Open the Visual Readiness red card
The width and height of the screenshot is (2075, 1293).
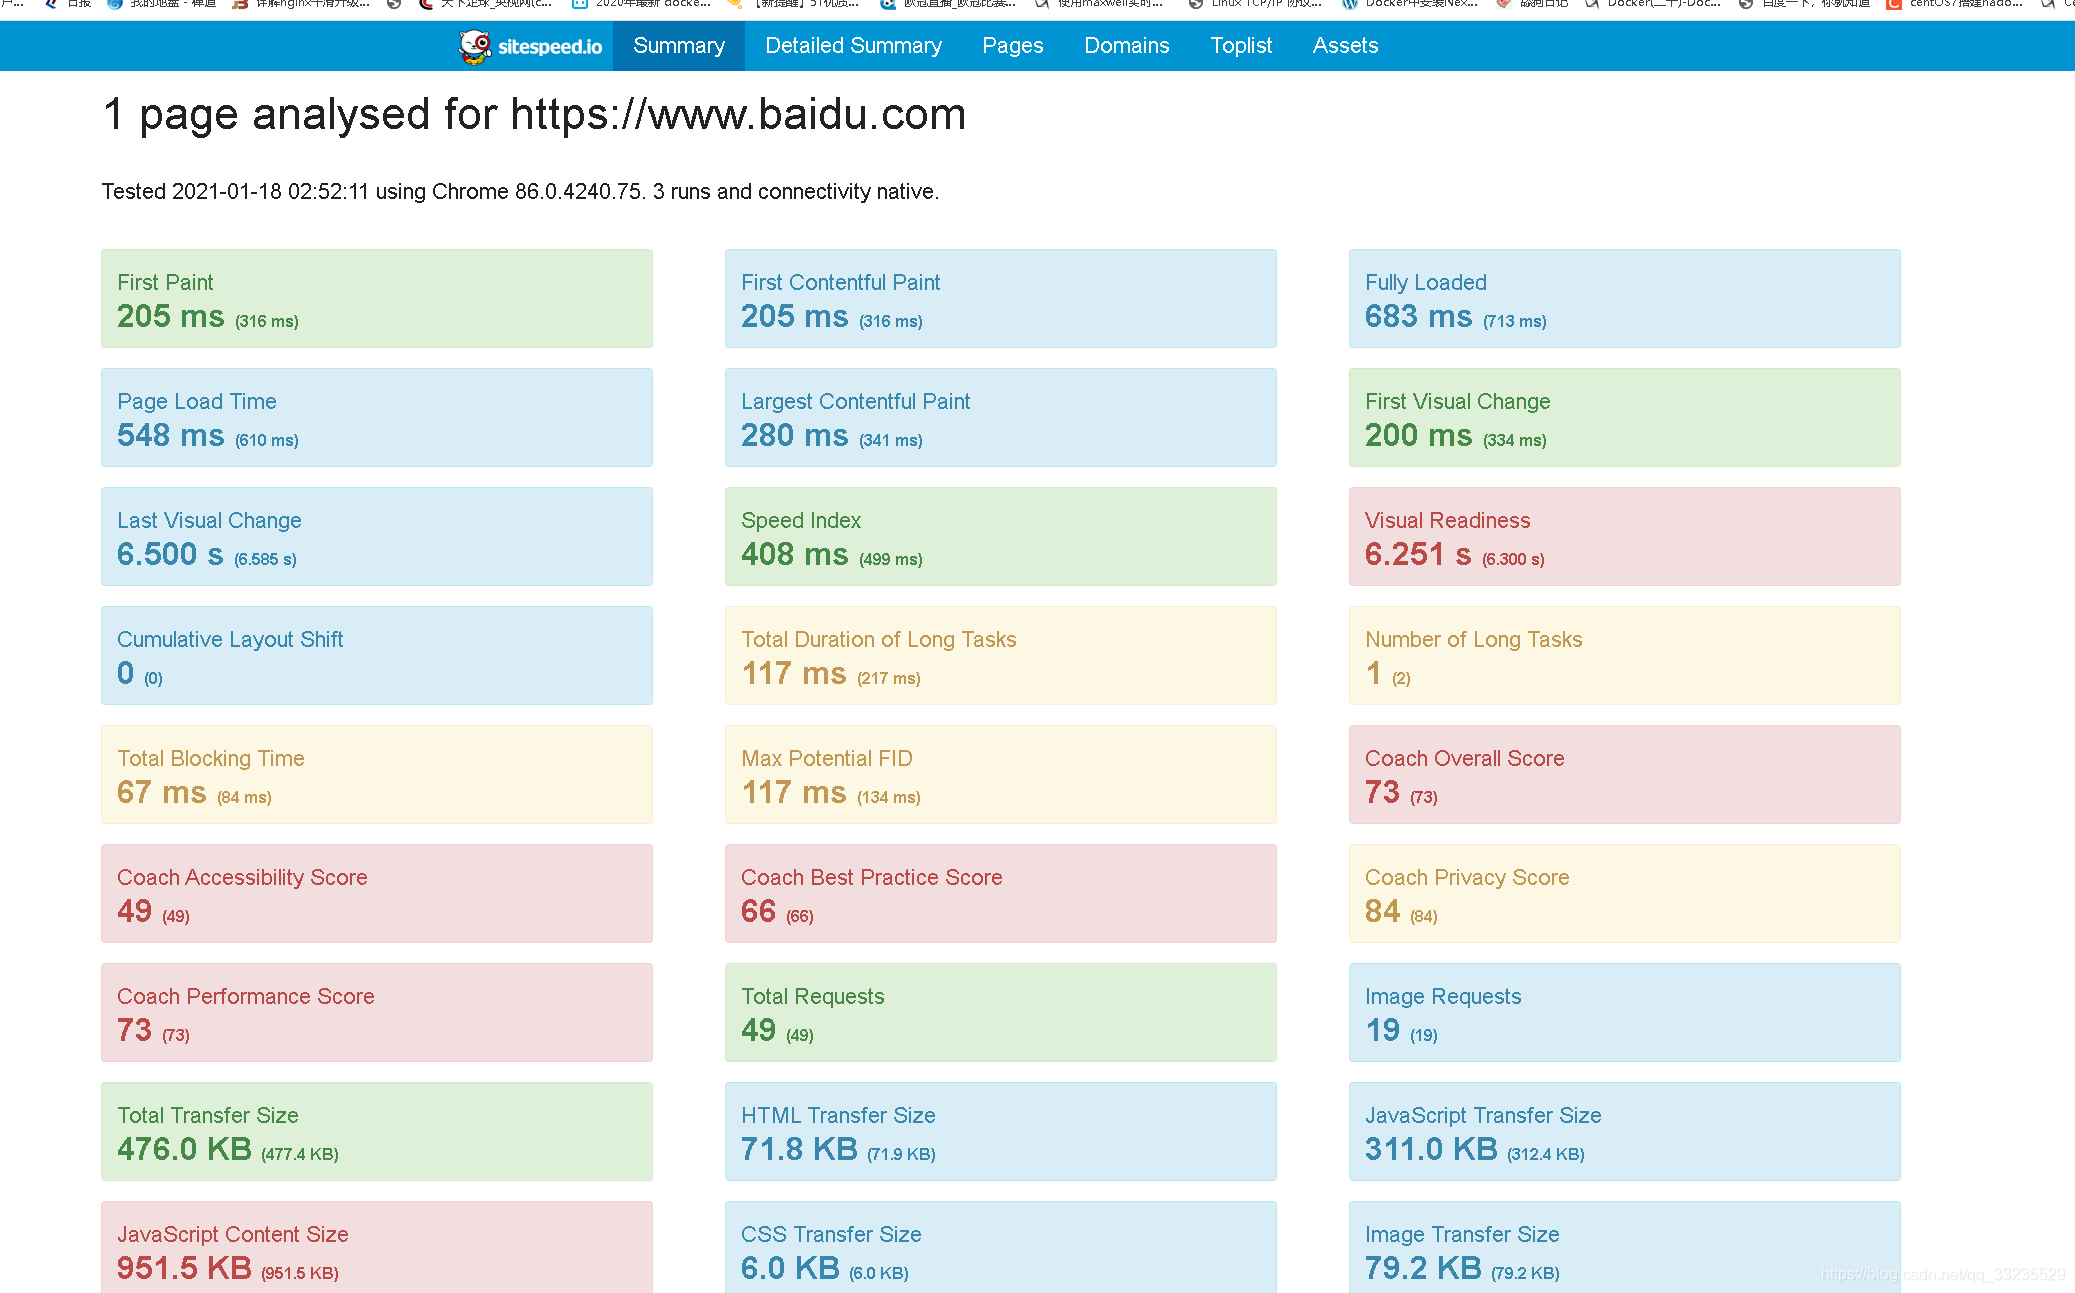coord(1624,537)
